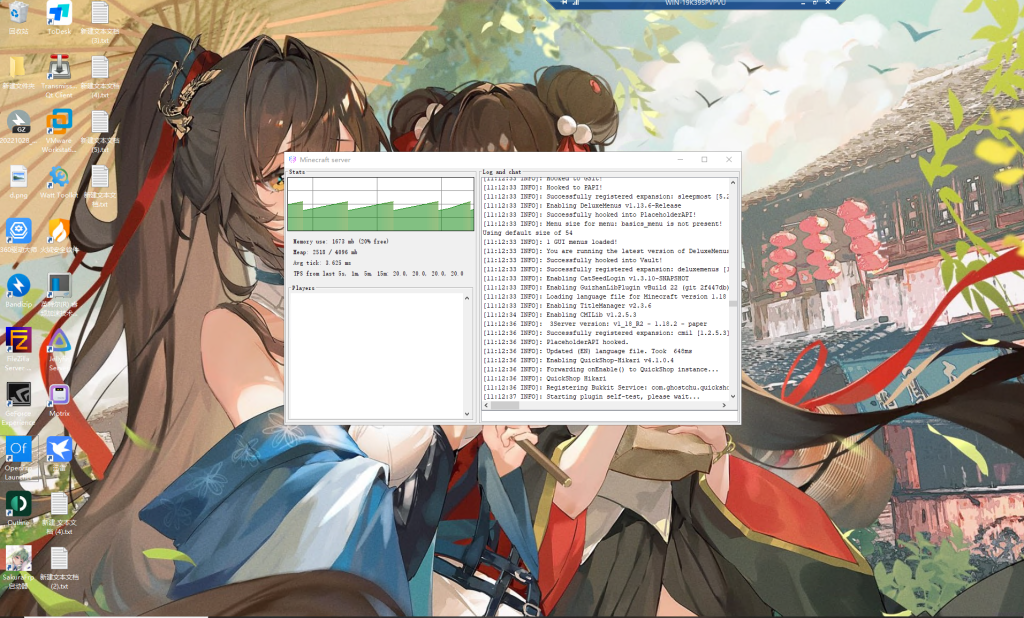The image size is (1024, 618).
Task: Click the log's vertical scrollbar thumb
Action: point(733,304)
